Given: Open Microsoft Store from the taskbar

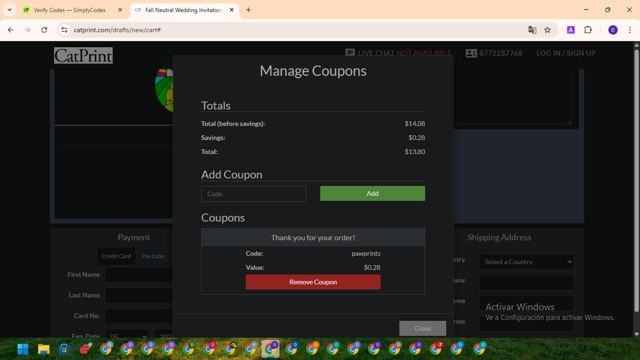Looking at the screenshot, I should 64,349.
